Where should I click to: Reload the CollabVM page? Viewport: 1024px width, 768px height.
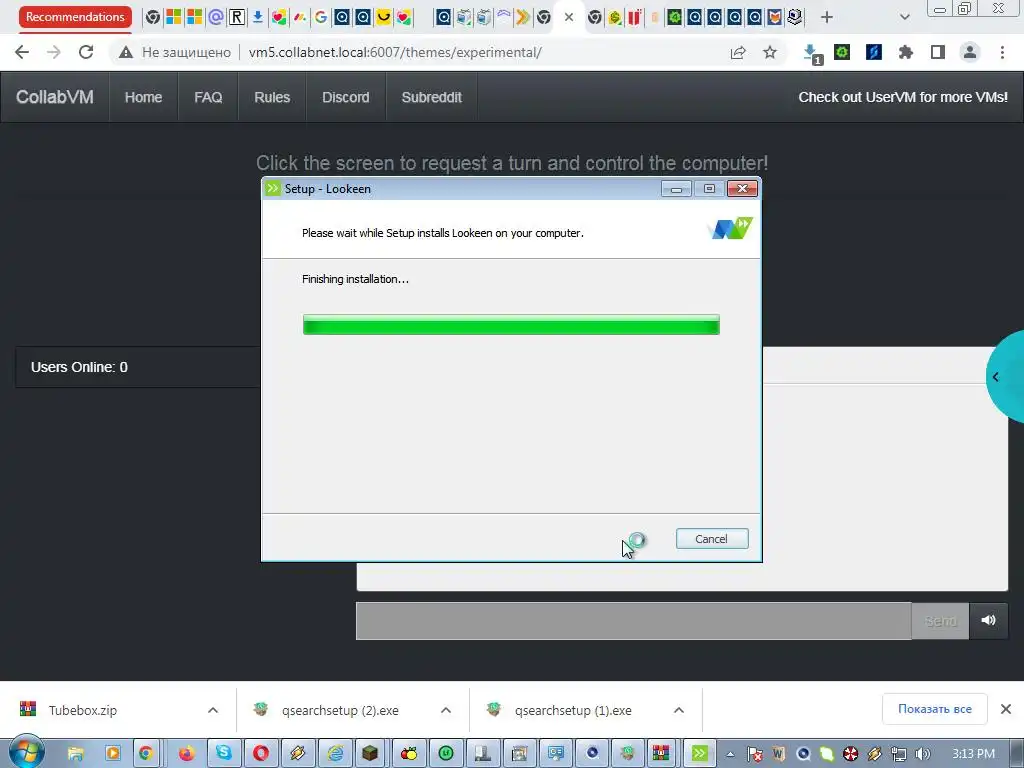[86, 52]
